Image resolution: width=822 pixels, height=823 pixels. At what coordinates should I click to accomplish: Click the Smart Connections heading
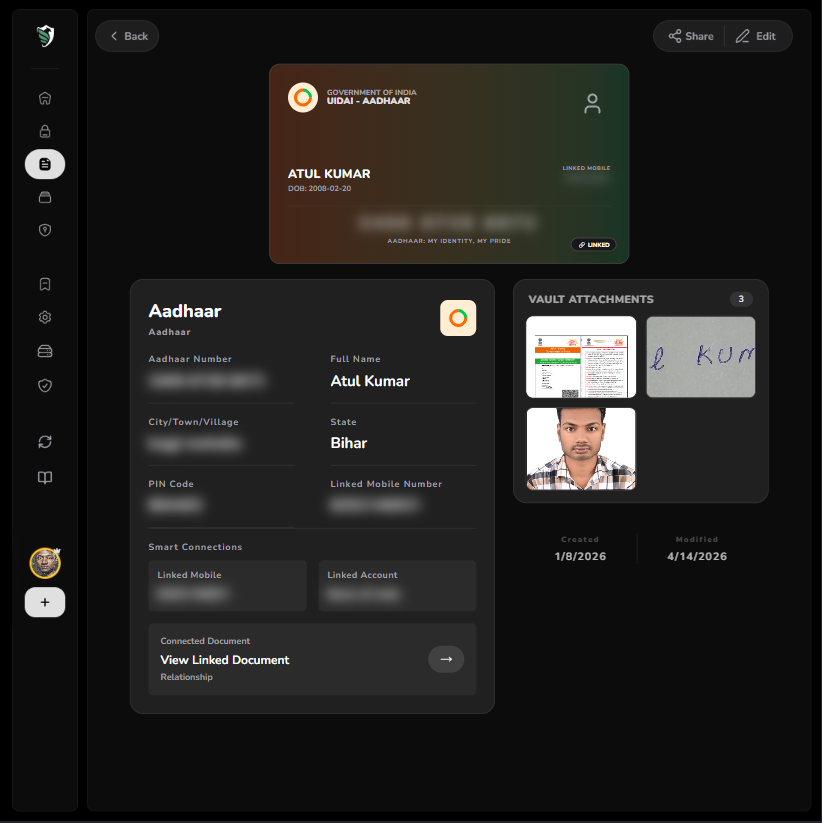195,547
